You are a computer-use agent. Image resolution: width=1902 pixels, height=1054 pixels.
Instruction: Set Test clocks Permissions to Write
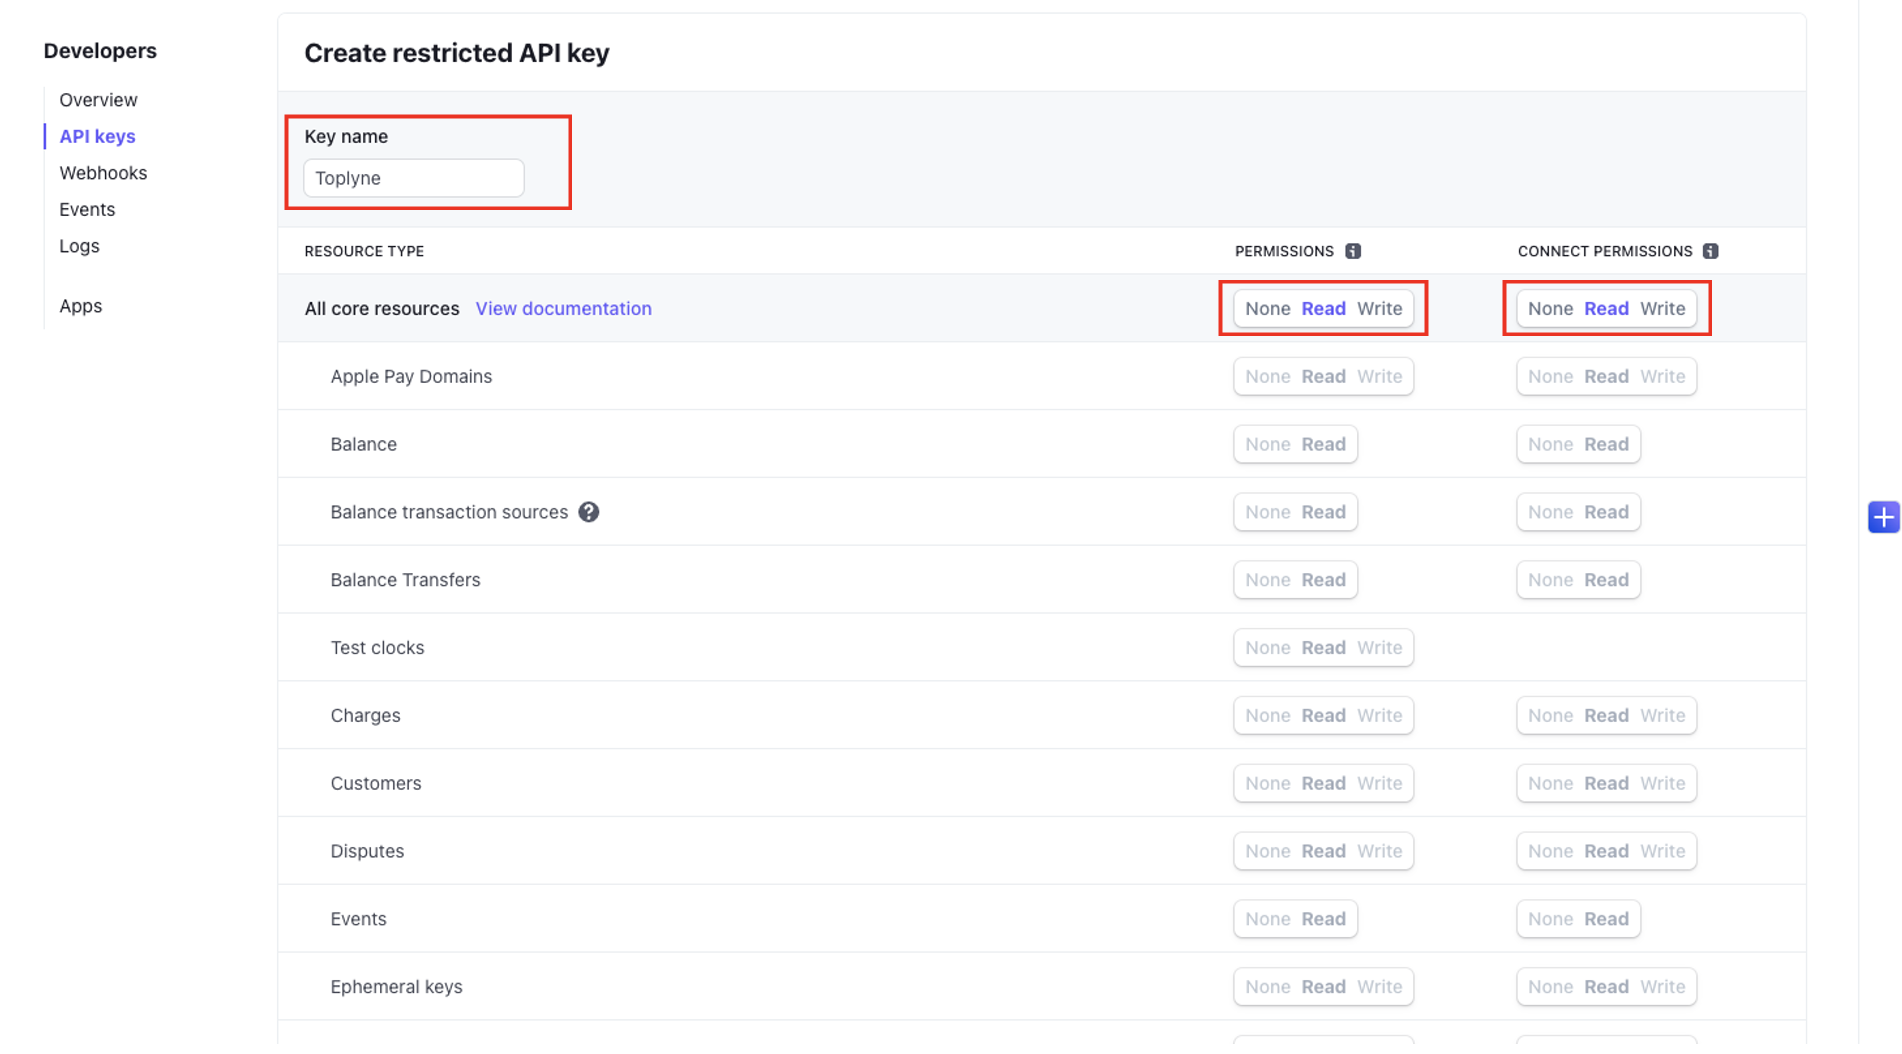click(x=1379, y=648)
